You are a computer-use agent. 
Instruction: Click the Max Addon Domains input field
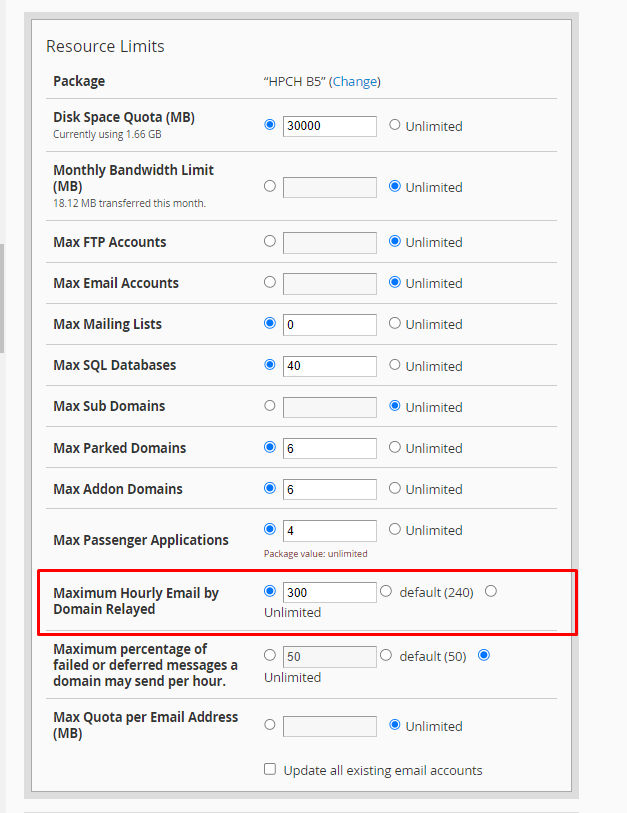pyautogui.click(x=330, y=489)
